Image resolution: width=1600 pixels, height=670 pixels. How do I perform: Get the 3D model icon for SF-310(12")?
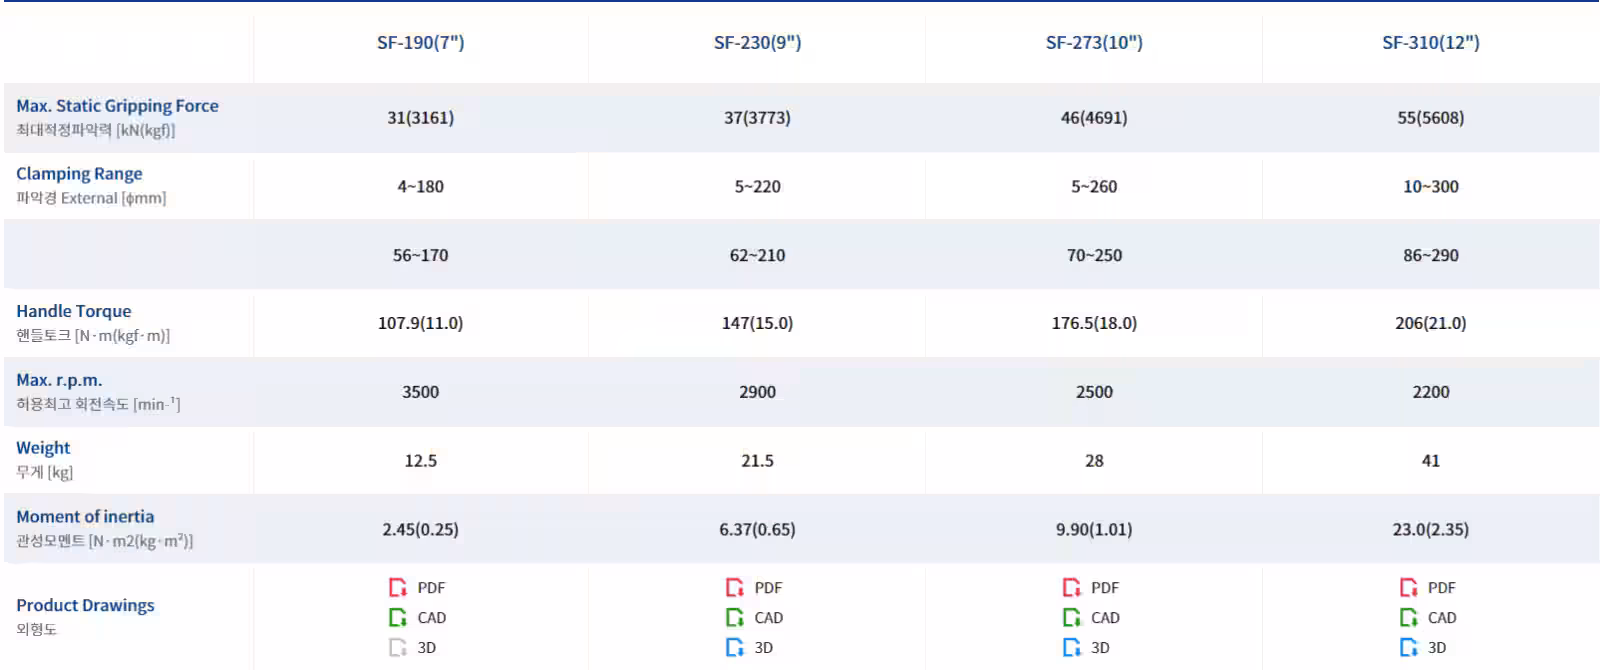[1409, 647]
